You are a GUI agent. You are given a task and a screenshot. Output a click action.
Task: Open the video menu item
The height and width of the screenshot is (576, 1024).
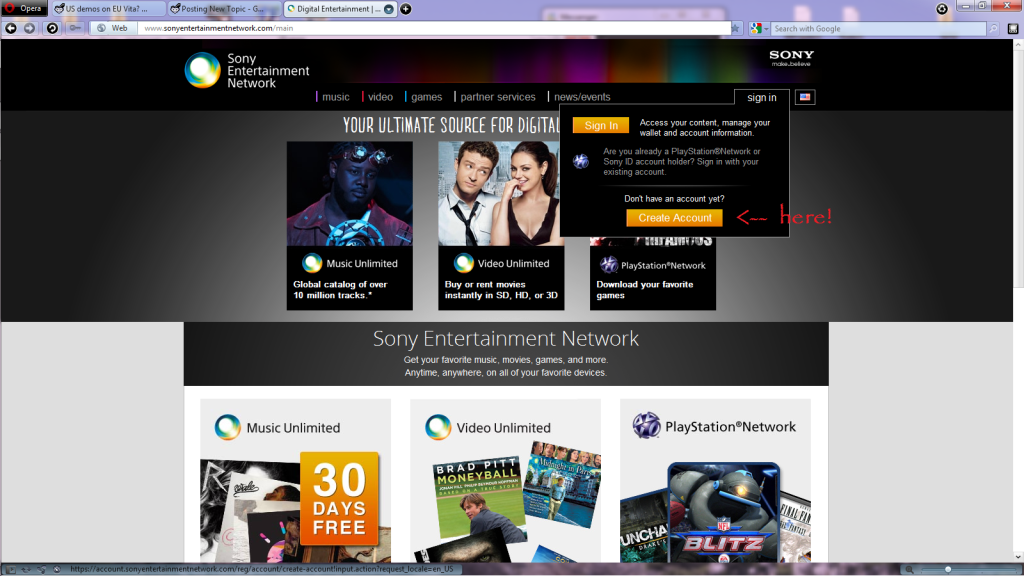pos(380,97)
